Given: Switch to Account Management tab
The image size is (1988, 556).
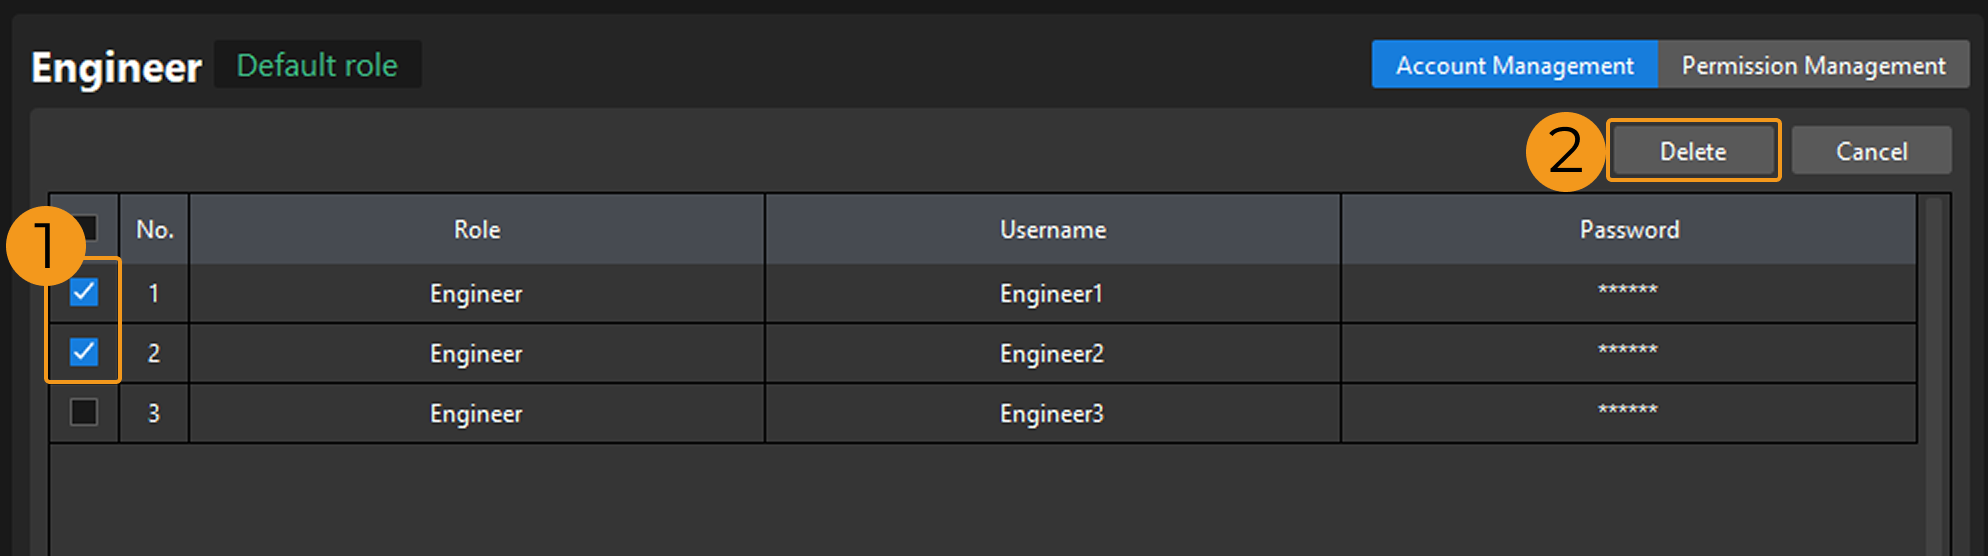Looking at the screenshot, I should [1514, 65].
